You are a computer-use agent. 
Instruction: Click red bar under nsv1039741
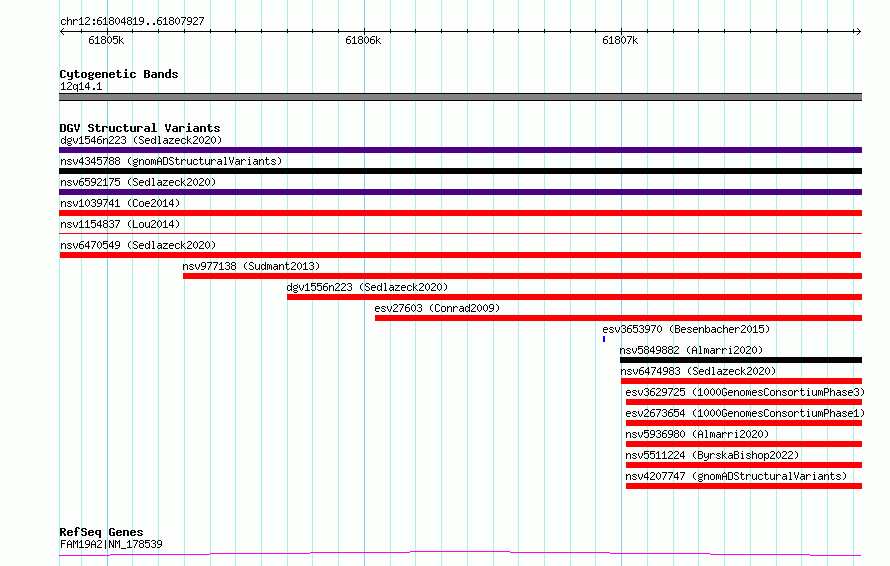click(460, 213)
